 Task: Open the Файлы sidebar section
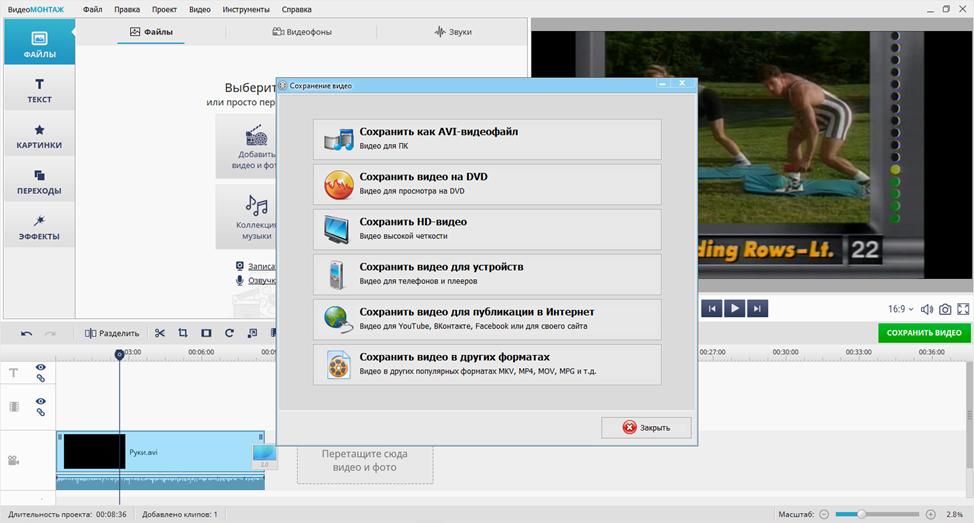coord(39,42)
